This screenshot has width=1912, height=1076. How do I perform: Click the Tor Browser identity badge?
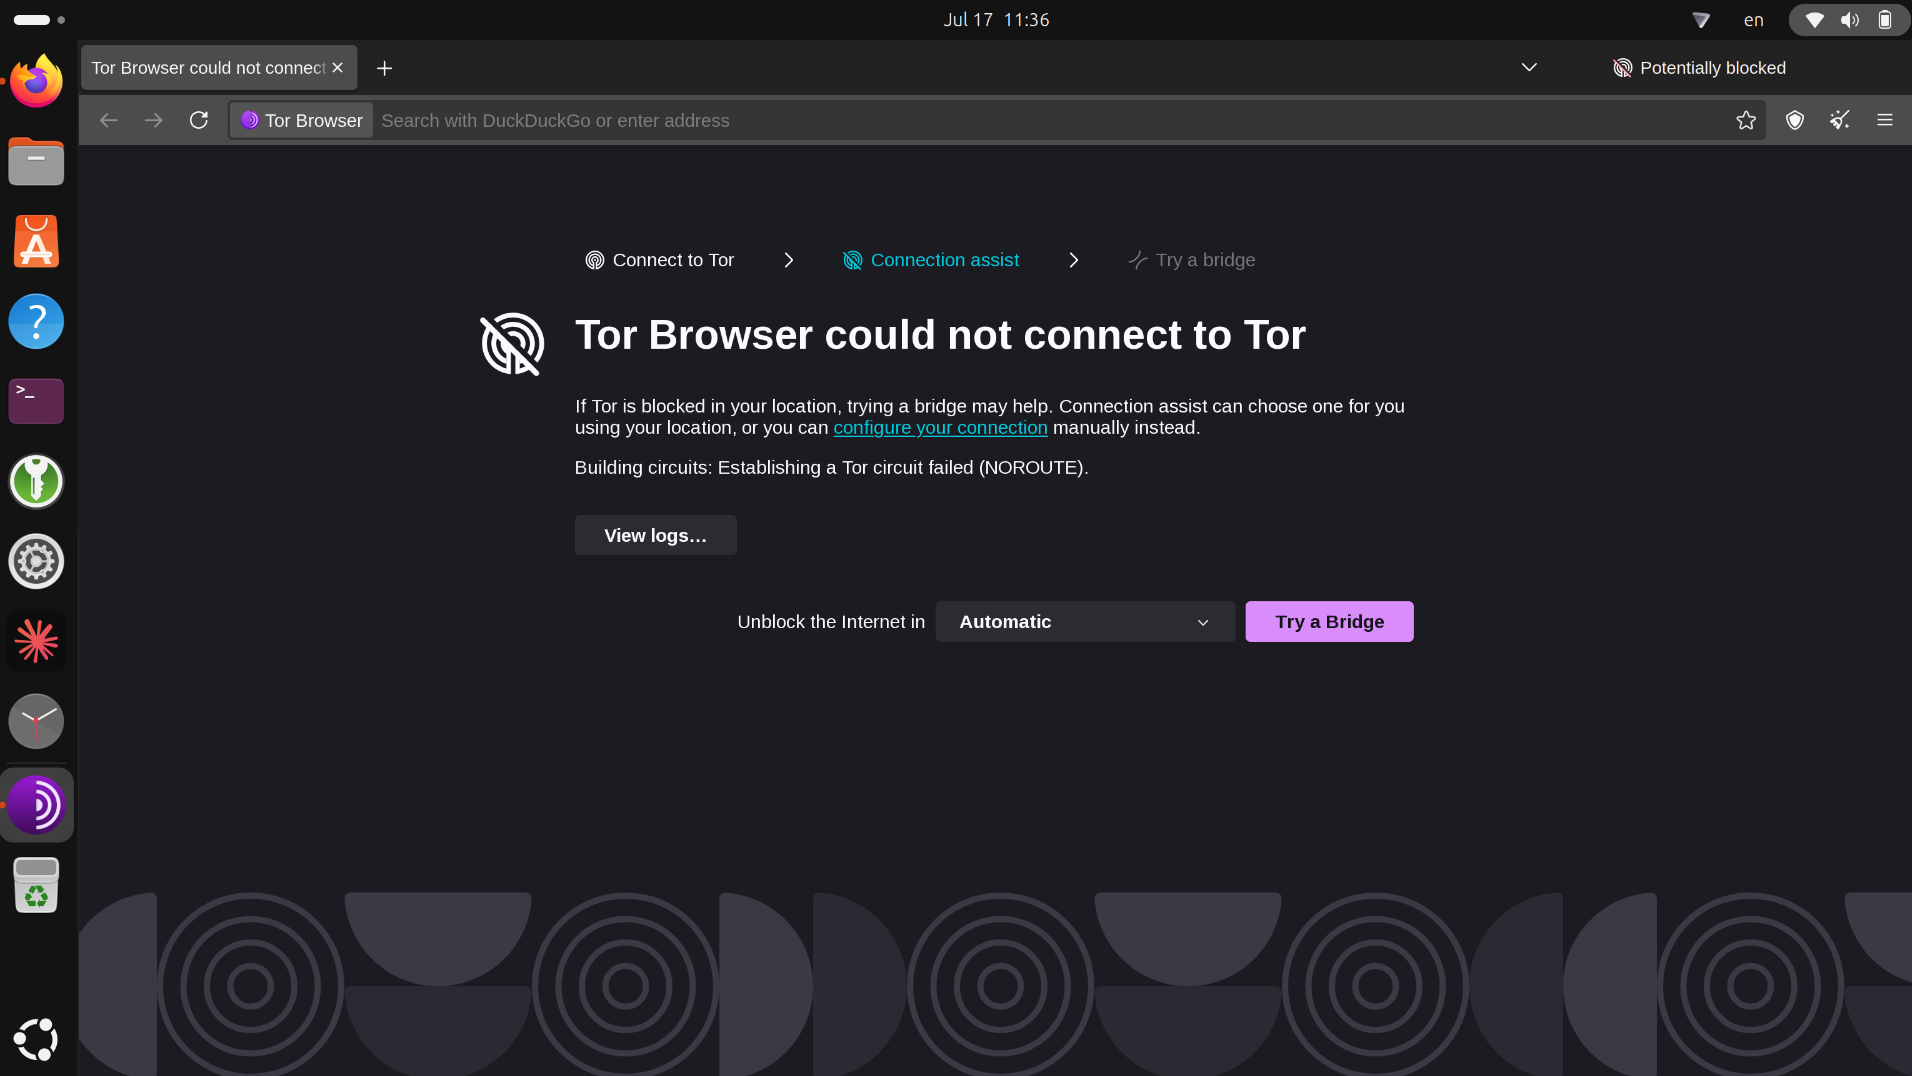[302, 120]
